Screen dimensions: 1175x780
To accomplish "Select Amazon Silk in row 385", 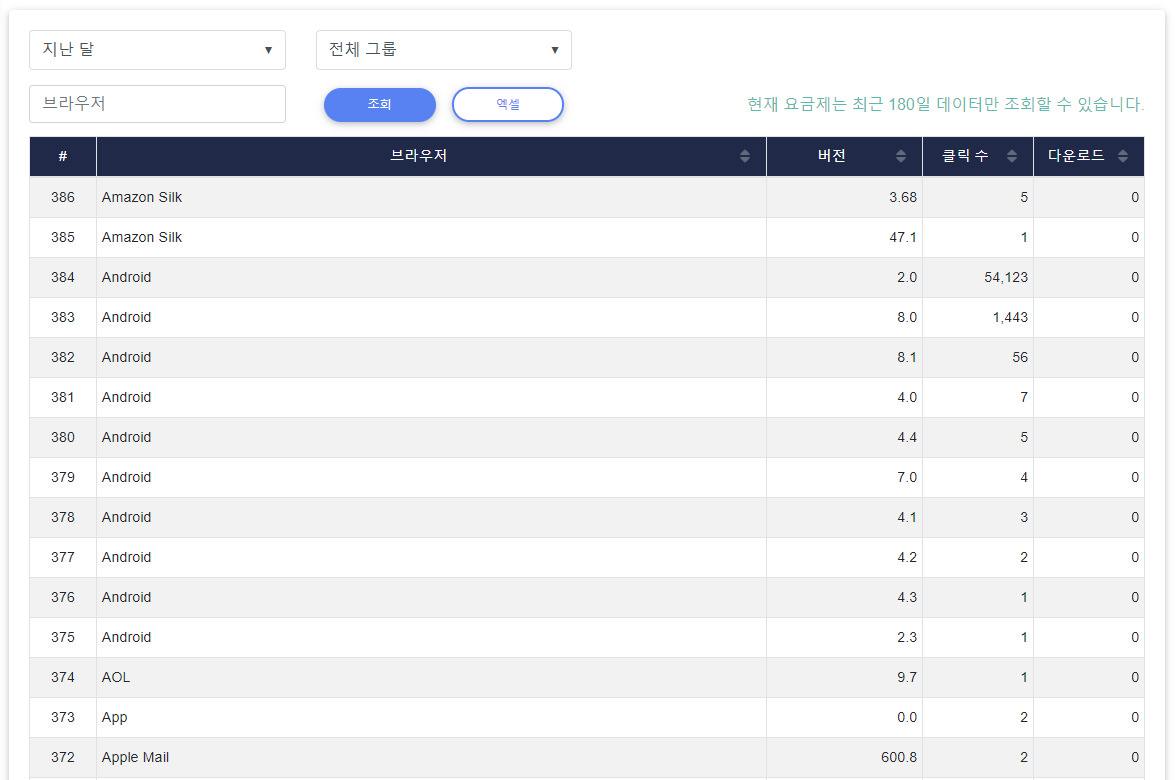I will [x=142, y=237].
